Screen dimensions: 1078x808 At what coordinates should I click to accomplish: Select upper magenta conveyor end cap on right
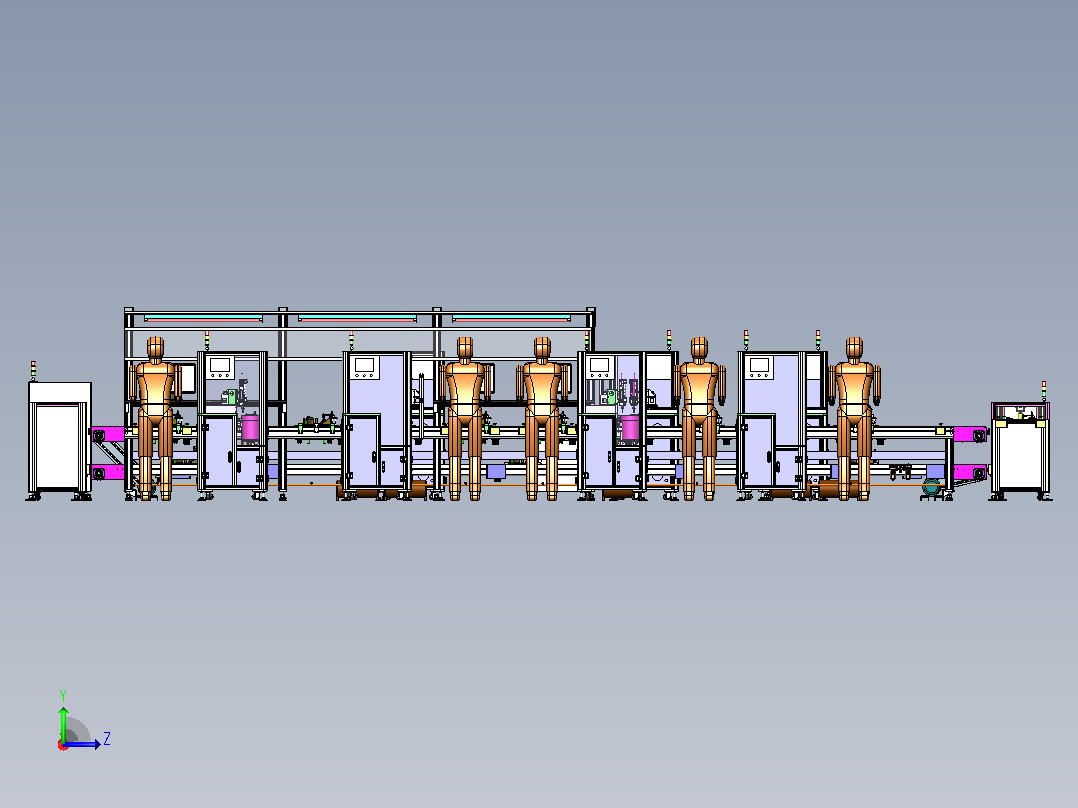[x=970, y=435]
